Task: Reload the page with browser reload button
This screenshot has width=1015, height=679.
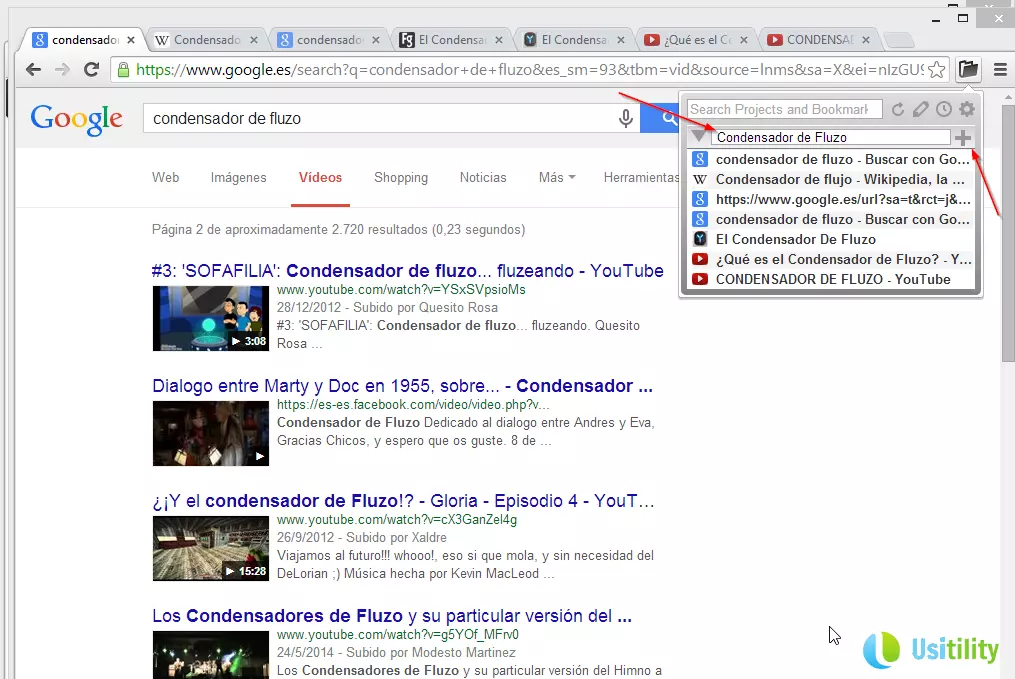Action: 91,70
